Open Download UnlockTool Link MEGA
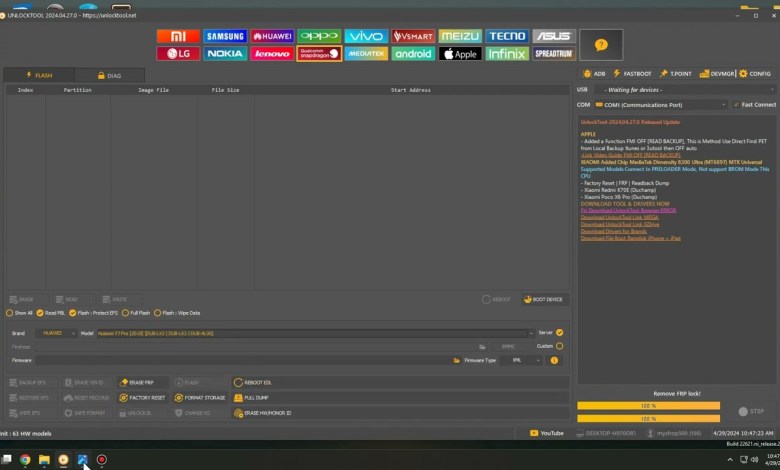Screen dimensions: 780x470 click(619, 217)
